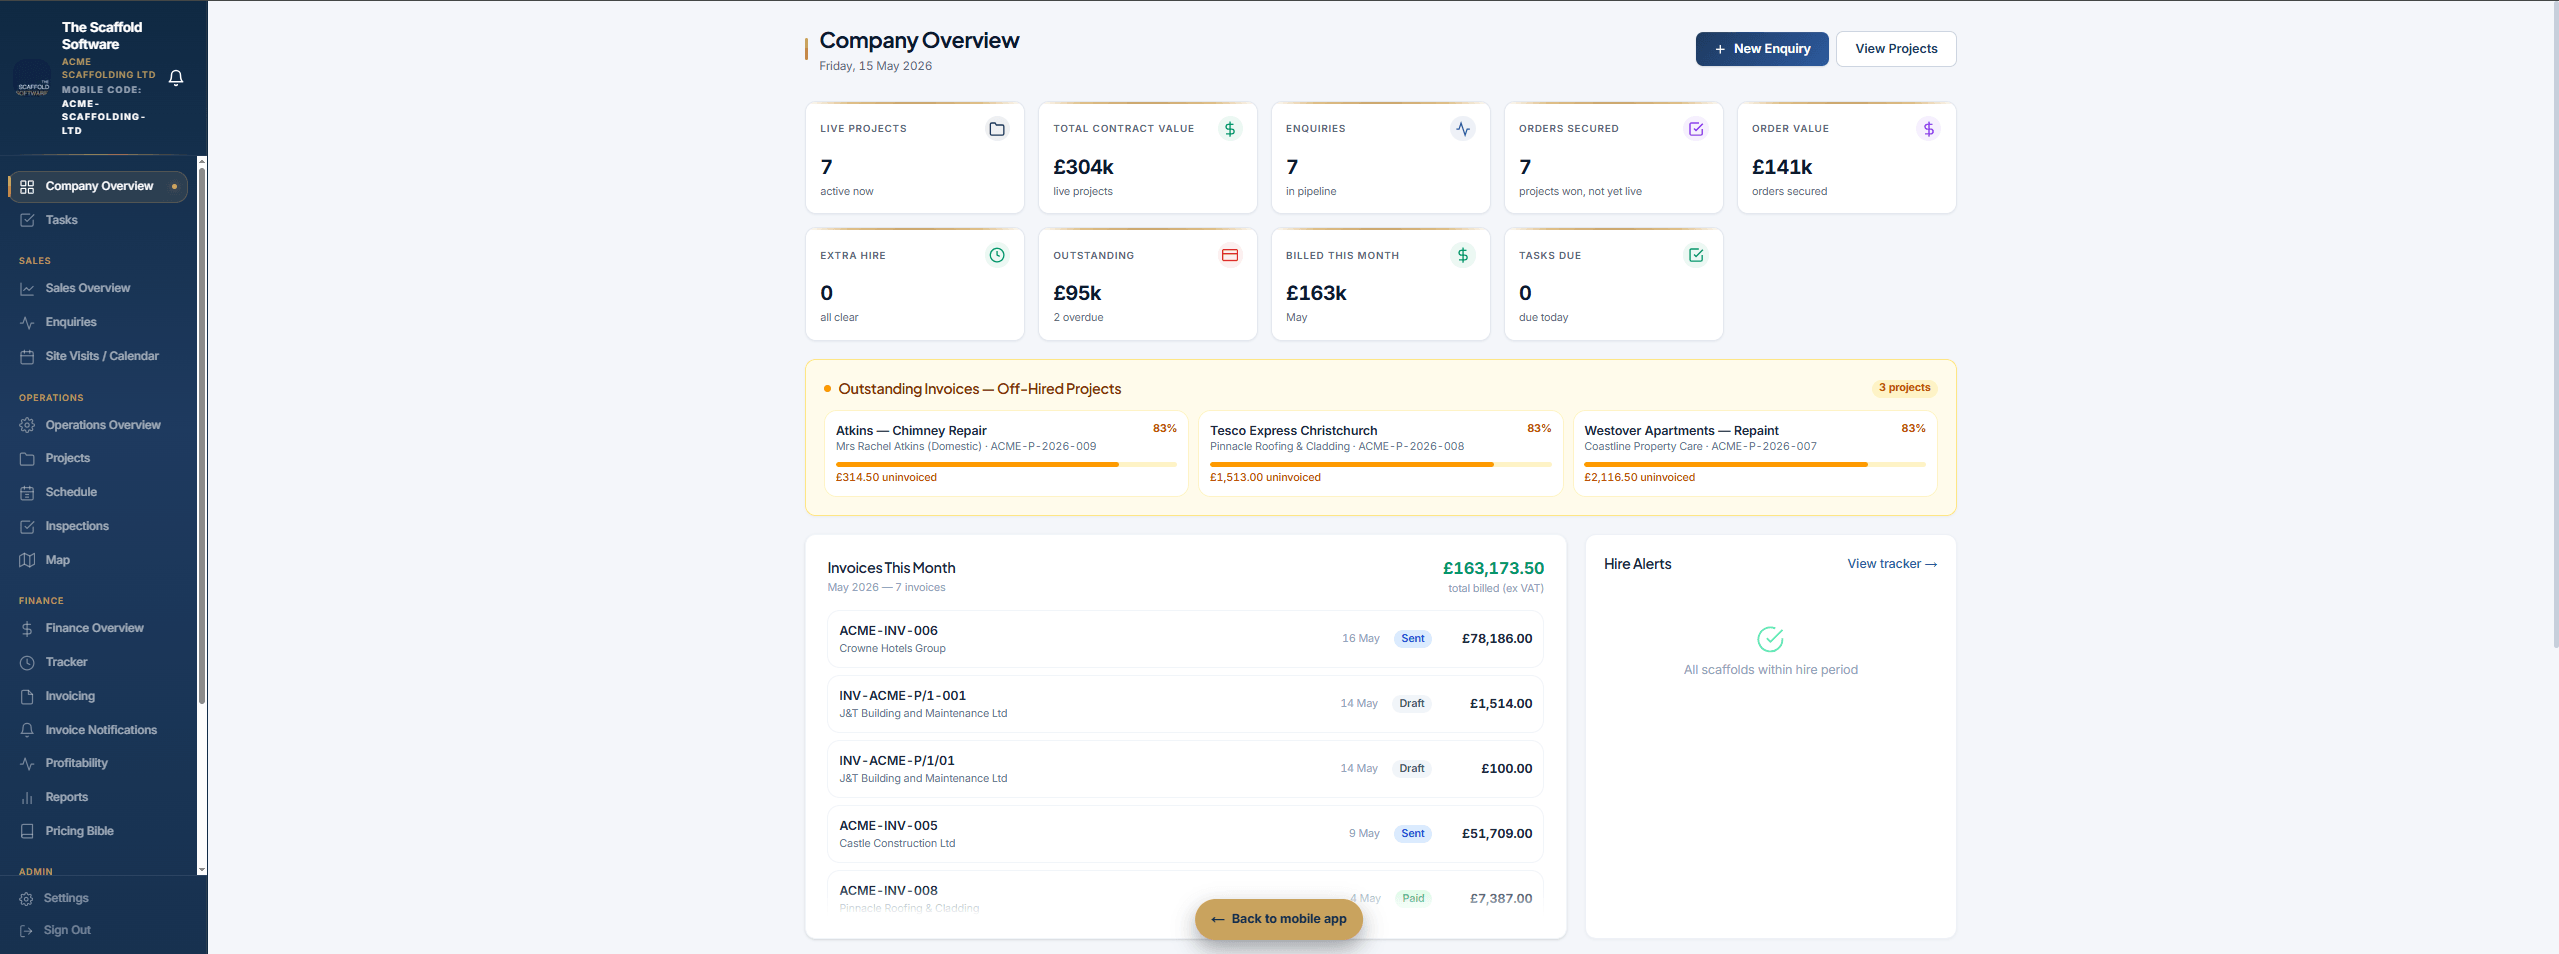Open invoice INV-ACME-P/1-001 row

click(x=1185, y=704)
